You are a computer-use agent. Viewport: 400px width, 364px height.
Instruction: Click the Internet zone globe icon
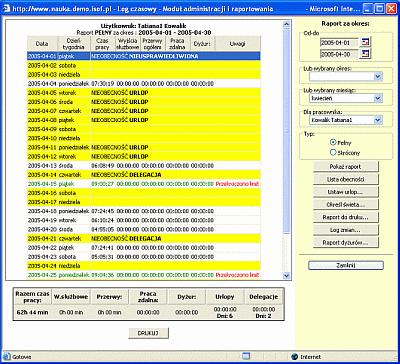click(x=294, y=357)
